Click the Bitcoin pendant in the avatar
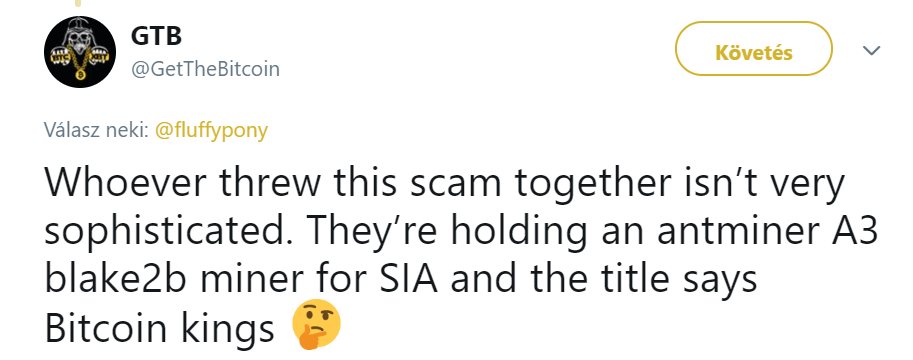This screenshot has height=360, width=913. [80, 75]
